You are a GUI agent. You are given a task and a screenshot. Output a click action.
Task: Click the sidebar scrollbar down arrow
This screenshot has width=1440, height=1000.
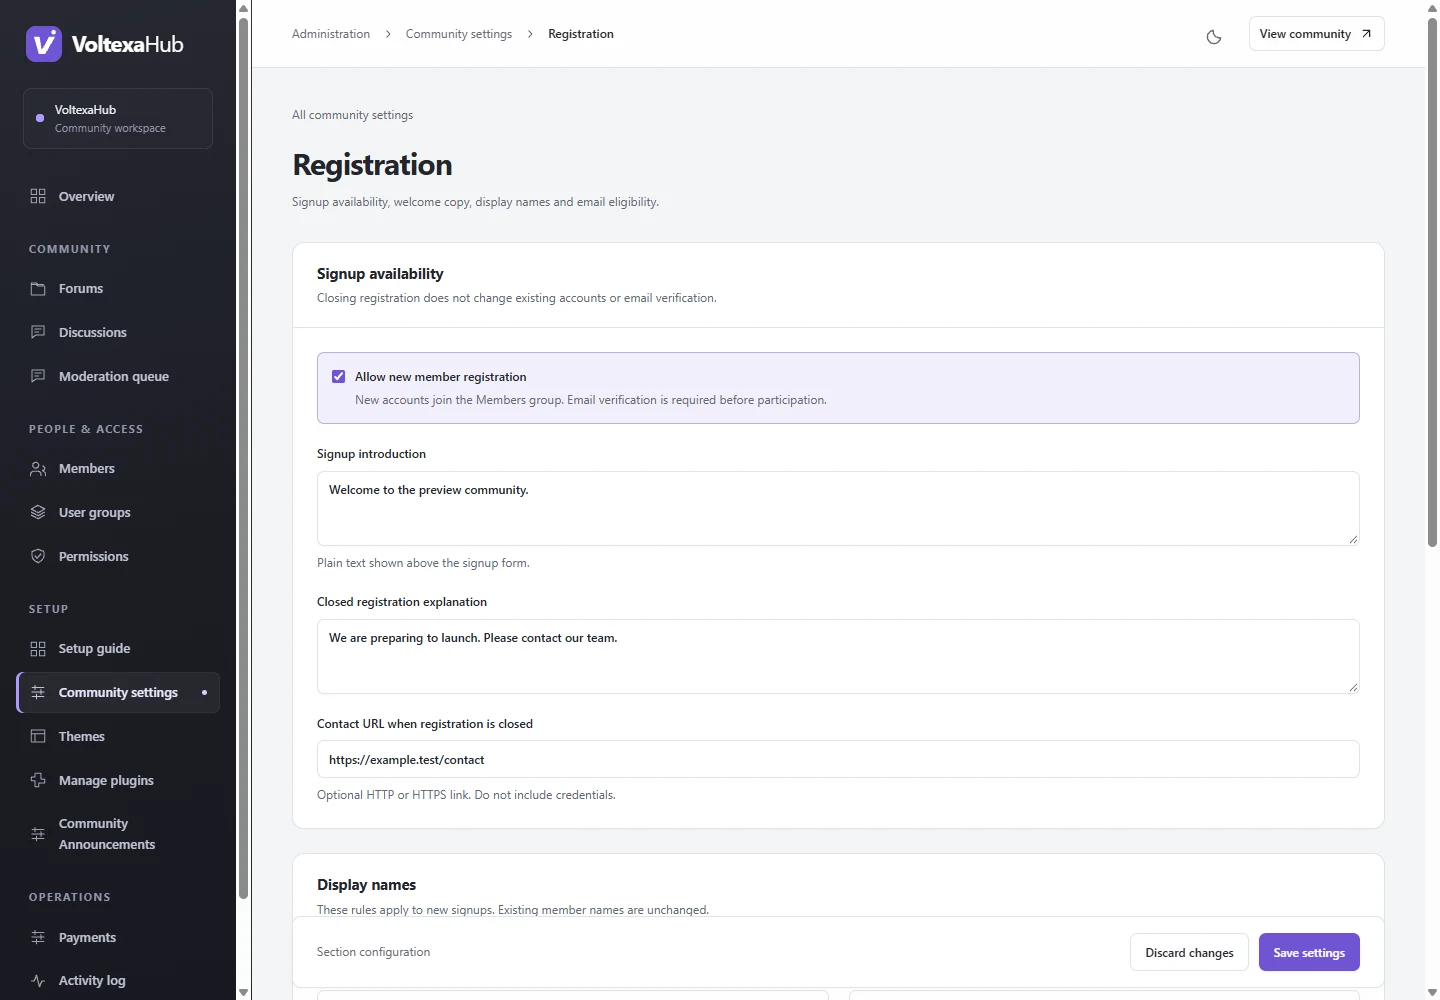(x=243, y=992)
